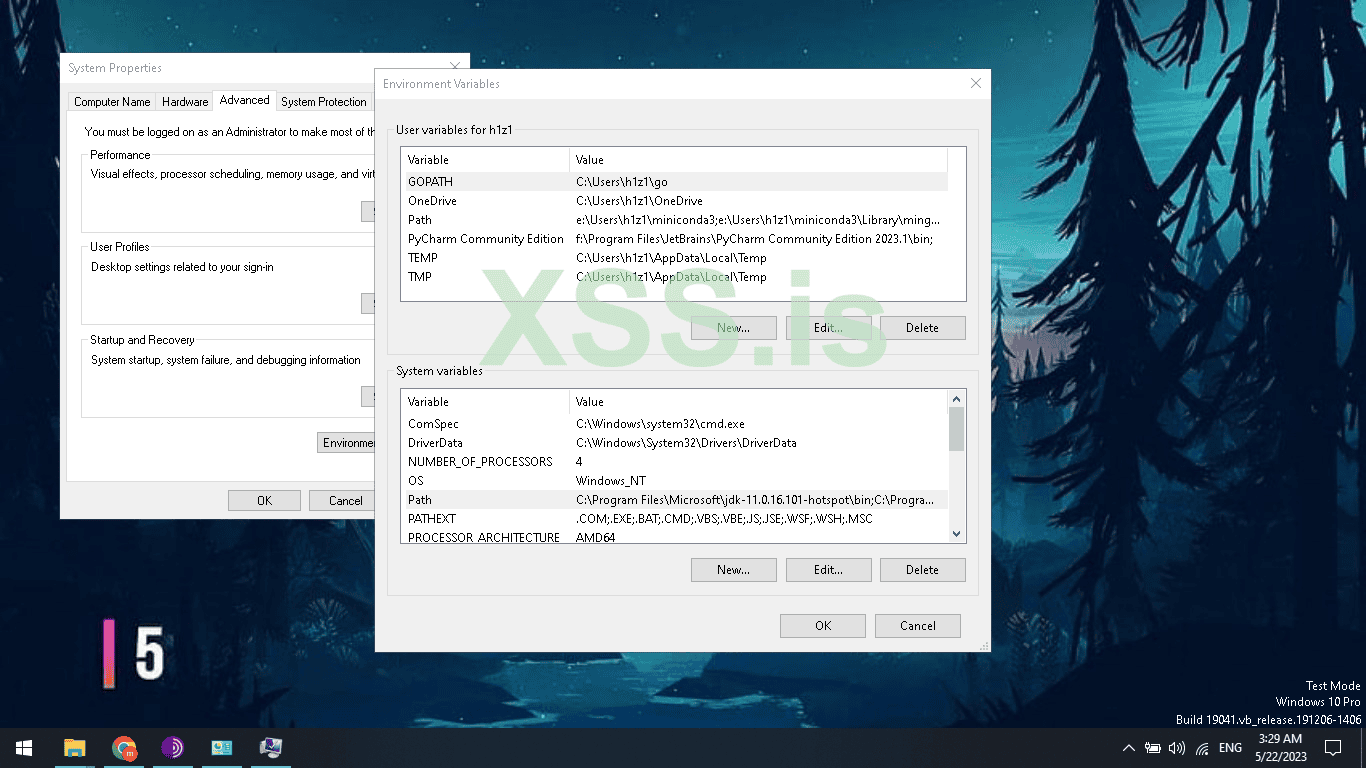Click OK in the System Properties window
Viewport: 1366px width, 768px height.
[x=264, y=501]
